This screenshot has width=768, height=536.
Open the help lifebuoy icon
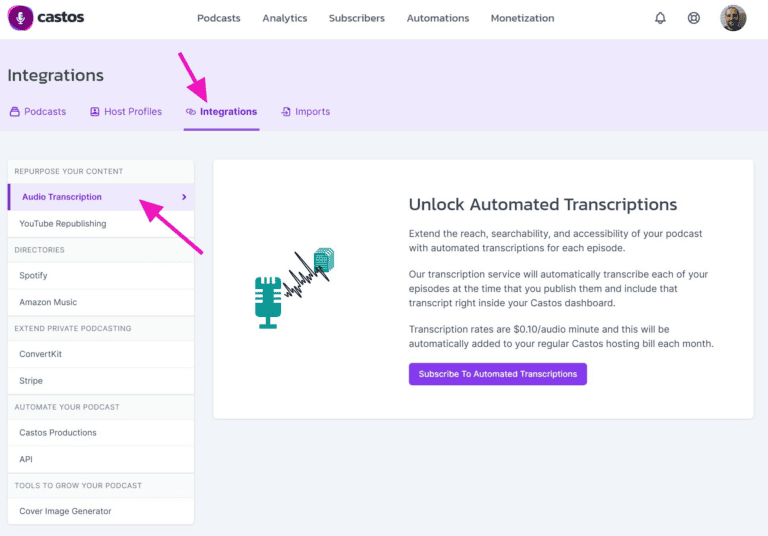click(694, 18)
